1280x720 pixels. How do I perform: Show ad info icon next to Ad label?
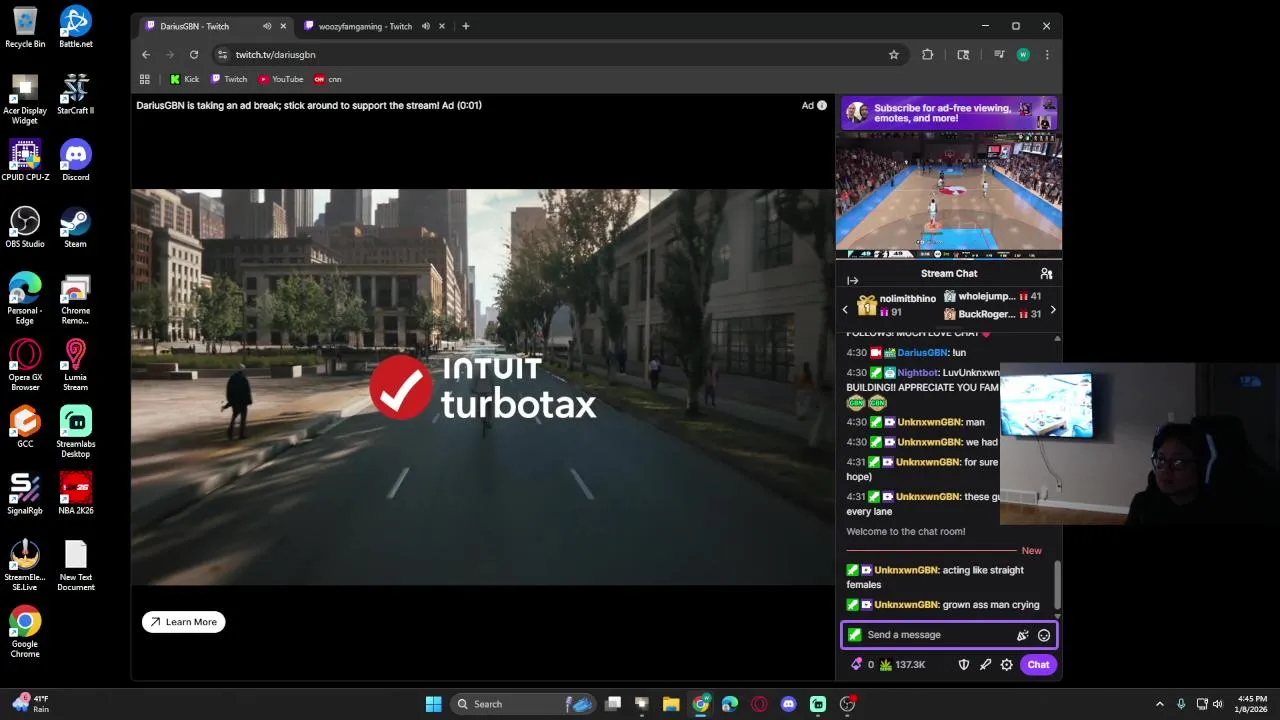822,105
